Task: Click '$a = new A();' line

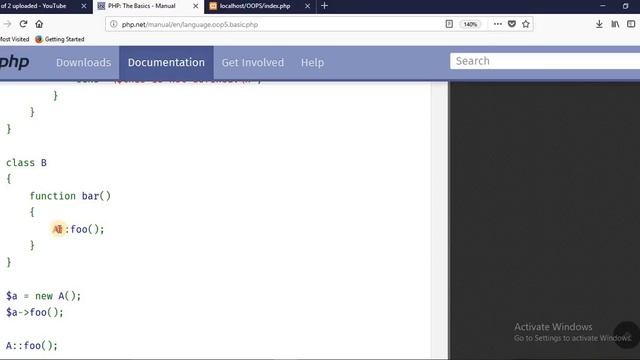Action: [x=43, y=296]
